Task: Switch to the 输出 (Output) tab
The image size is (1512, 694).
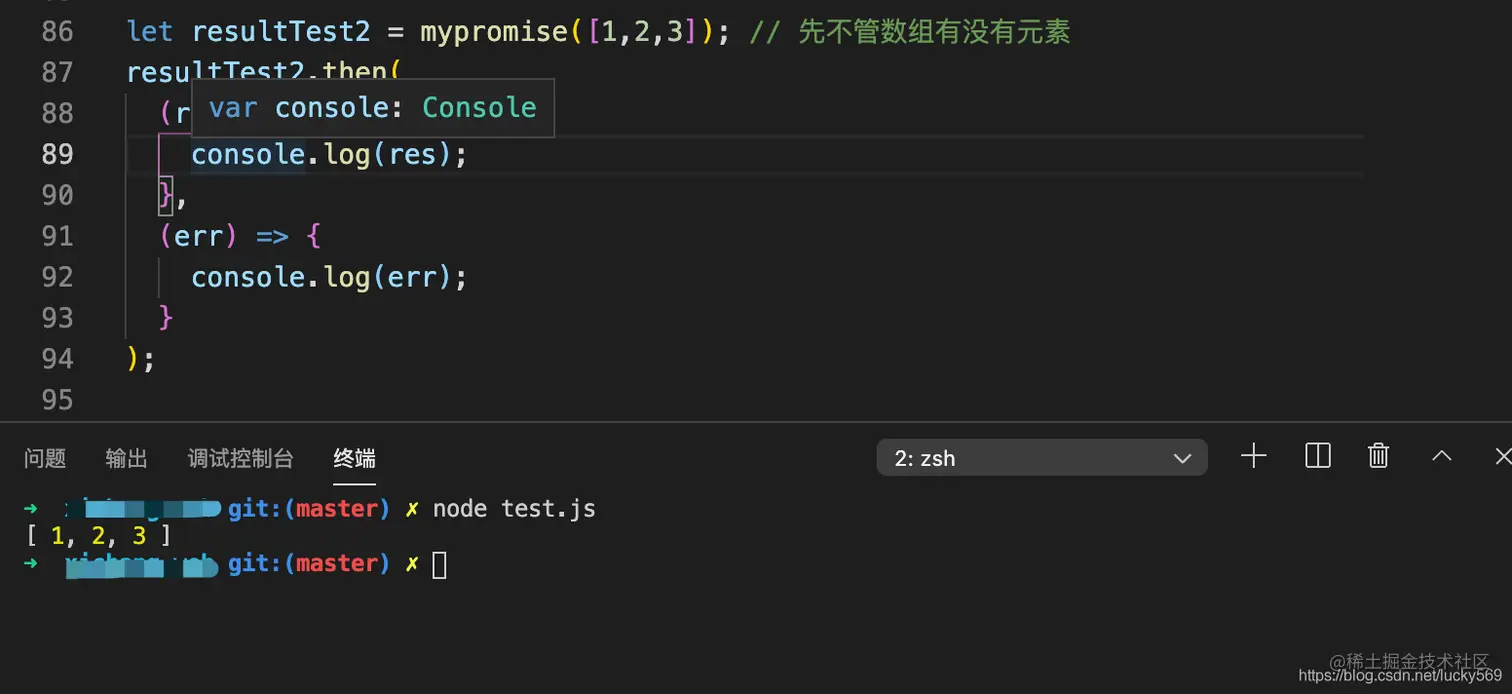Action: coord(127,459)
